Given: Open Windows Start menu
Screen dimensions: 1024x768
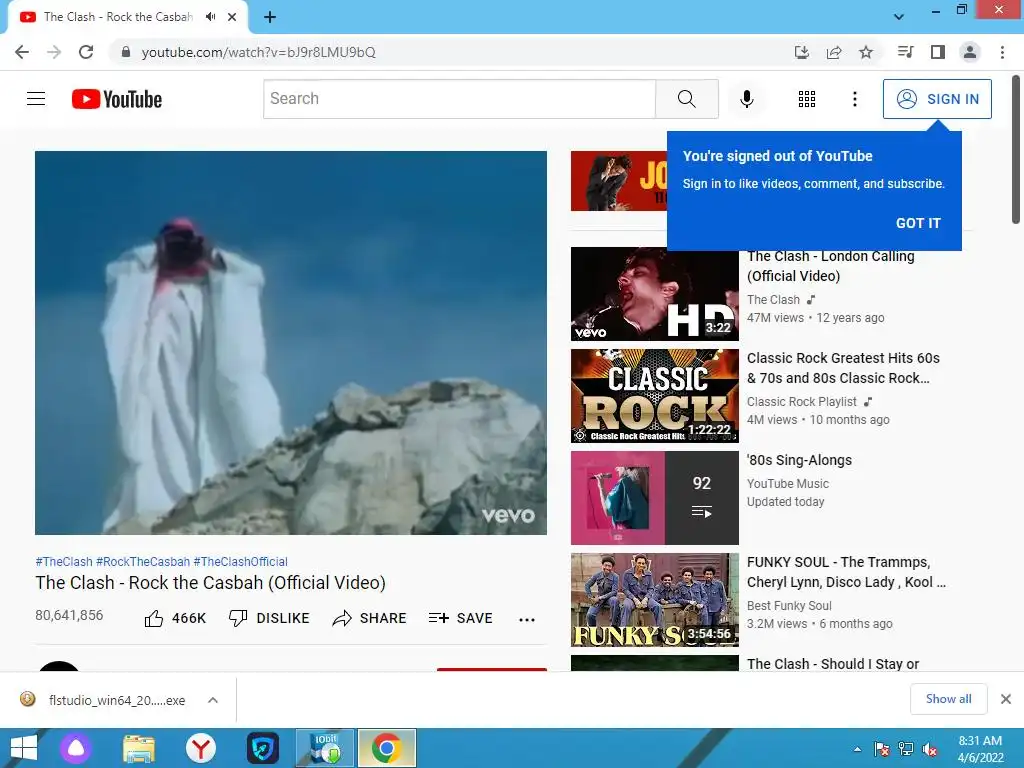Looking at the screenshot, I should tap(24, 748).
